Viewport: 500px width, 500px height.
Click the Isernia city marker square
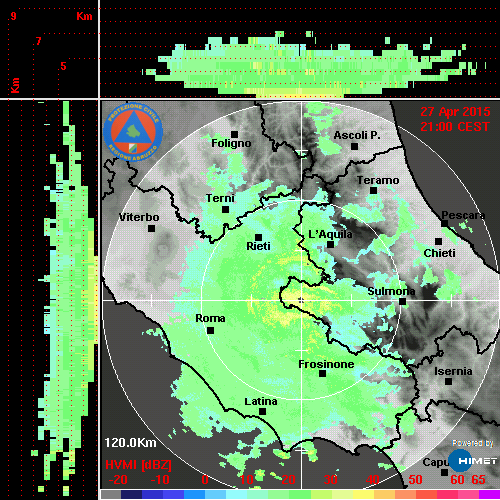[x=448, y=381]
